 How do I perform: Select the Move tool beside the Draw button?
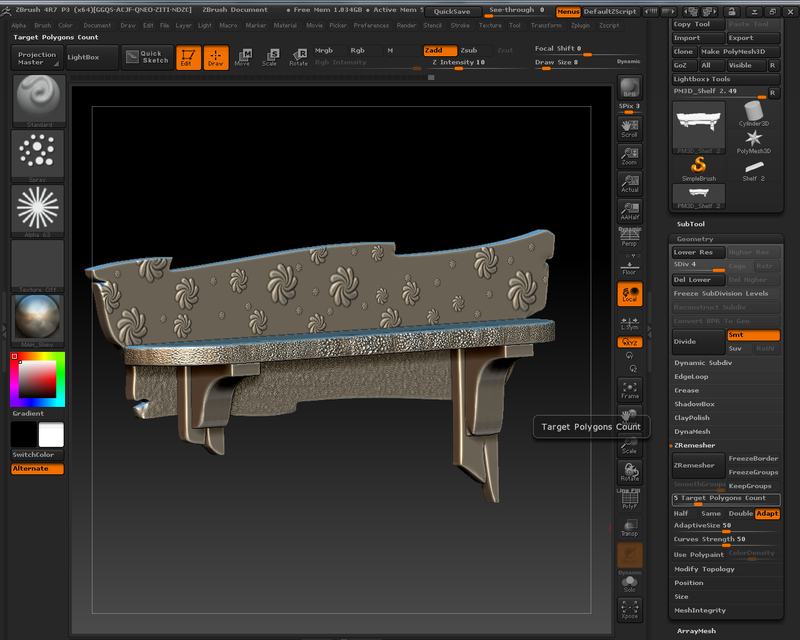[x=243, y=58]
